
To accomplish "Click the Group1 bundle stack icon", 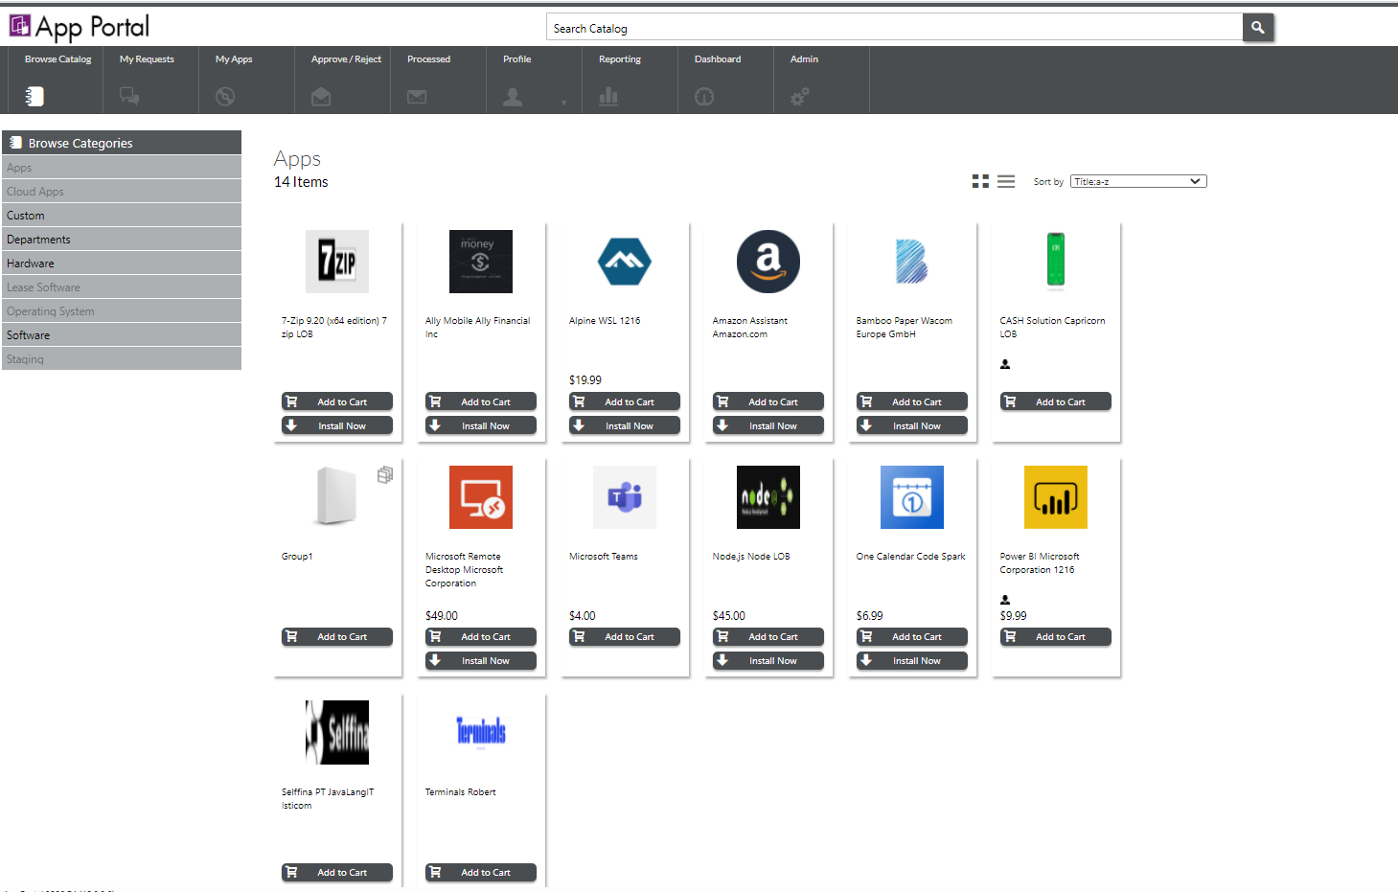I will click(x=385, y=475).
